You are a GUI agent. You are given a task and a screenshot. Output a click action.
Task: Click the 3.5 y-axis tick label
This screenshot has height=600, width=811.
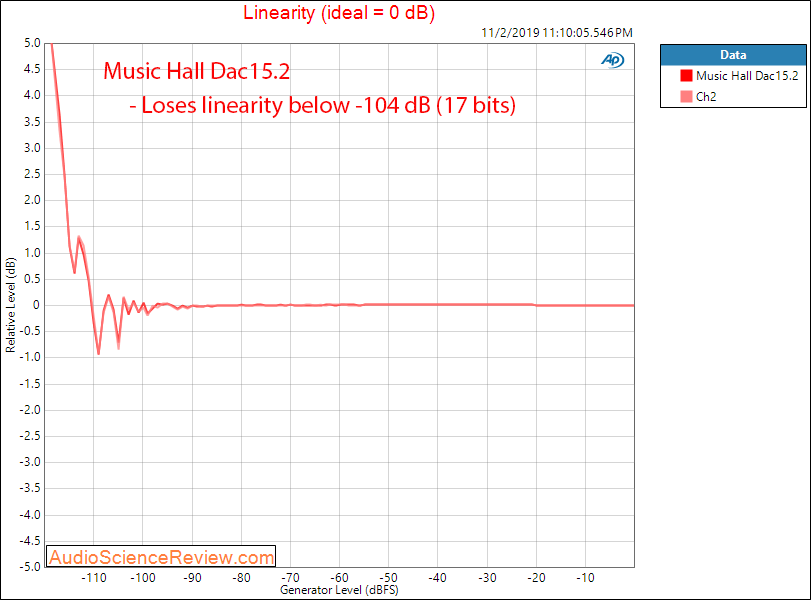32,122
